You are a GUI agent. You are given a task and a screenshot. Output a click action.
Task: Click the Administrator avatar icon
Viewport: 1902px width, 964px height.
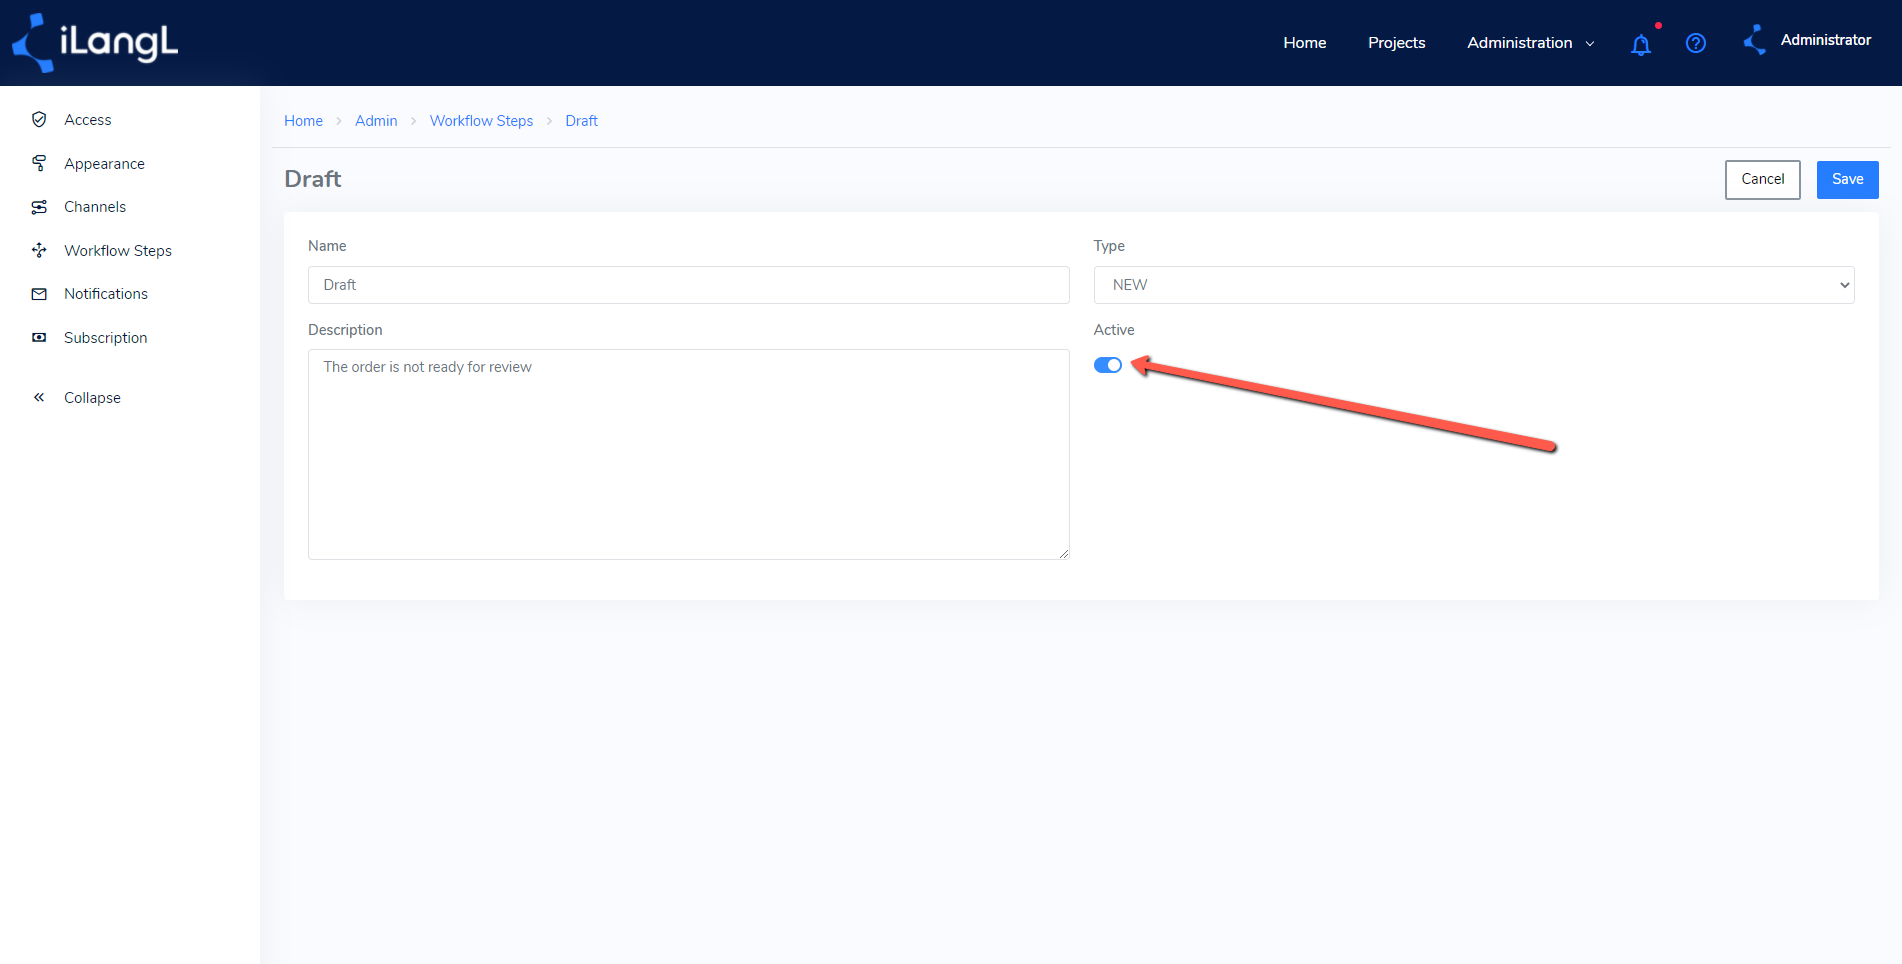(1755, 41)
